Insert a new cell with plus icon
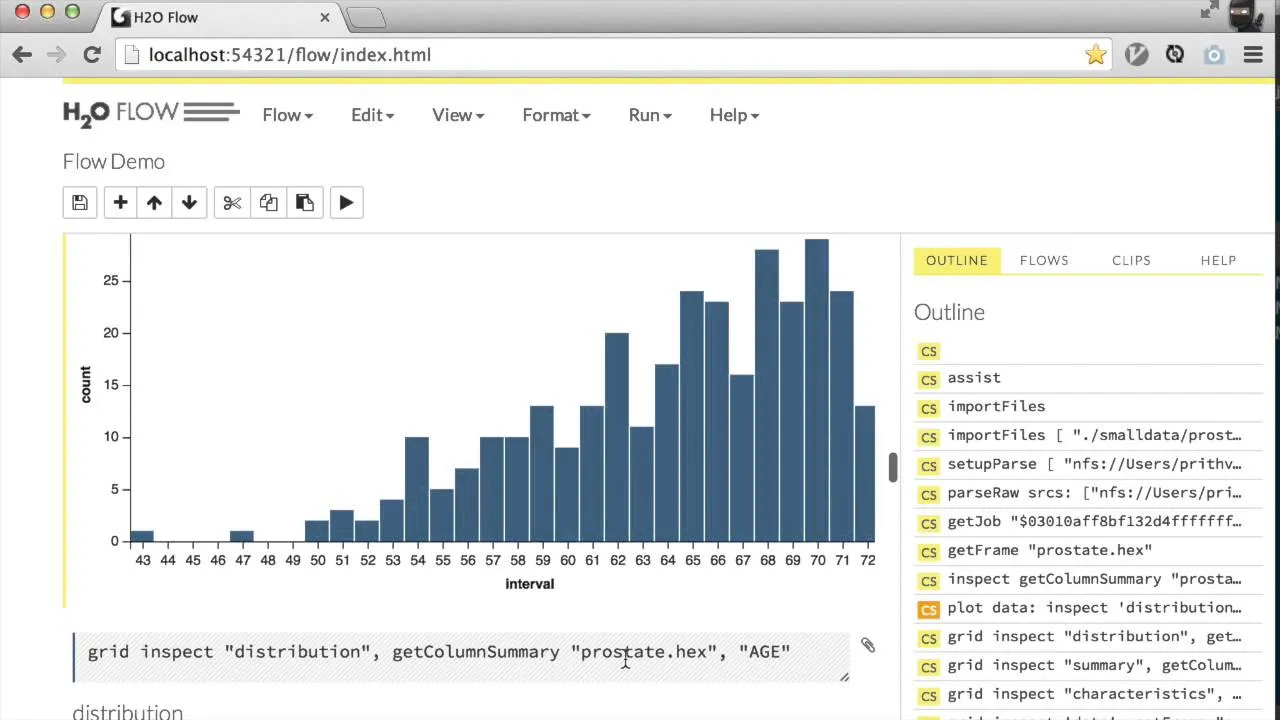1280x720 pixels. (x=120, y=203)
